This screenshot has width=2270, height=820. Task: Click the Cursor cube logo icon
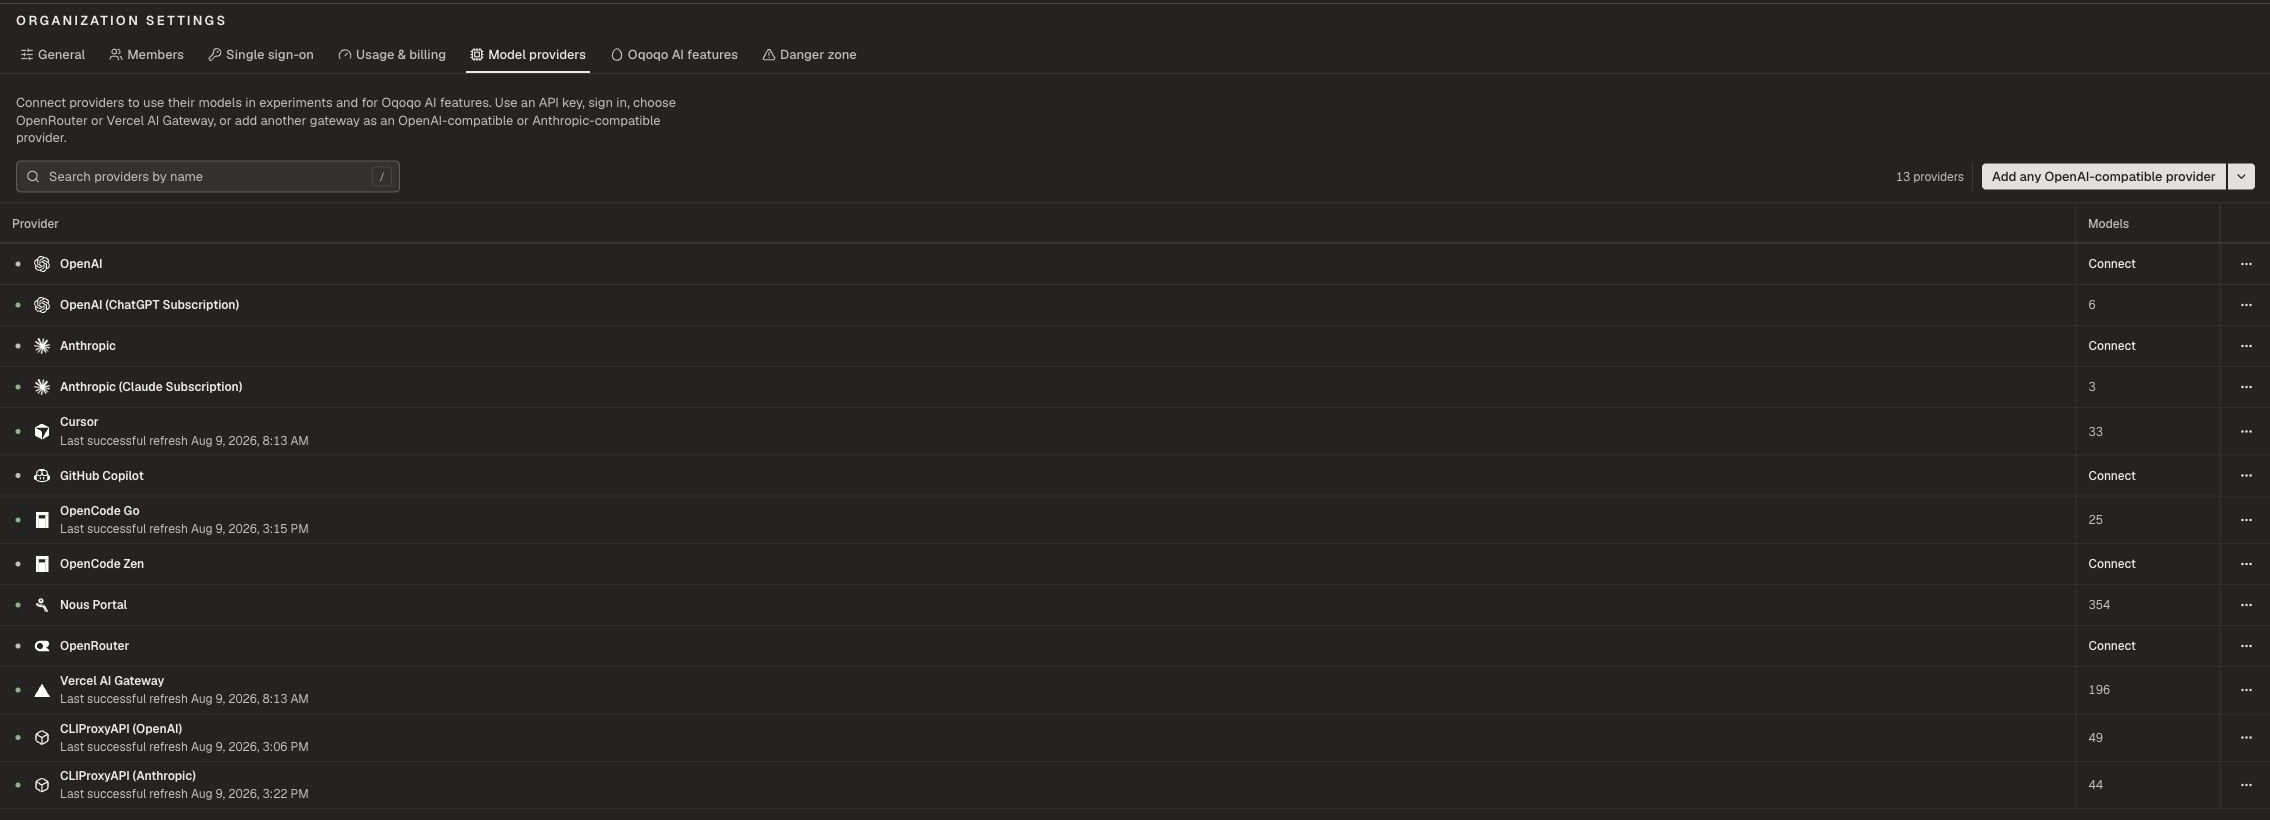pos(42,432)
